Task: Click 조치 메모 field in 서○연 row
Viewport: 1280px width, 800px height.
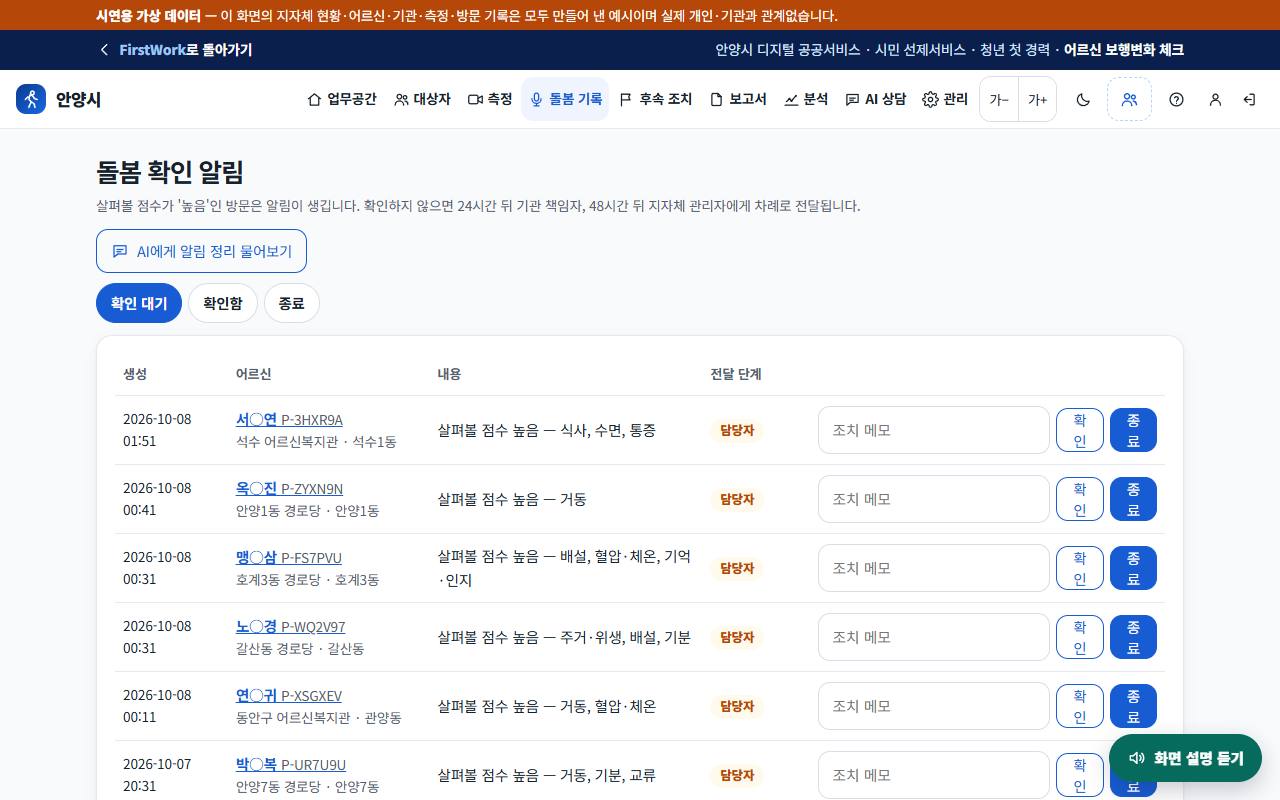Action: [934, 430]
